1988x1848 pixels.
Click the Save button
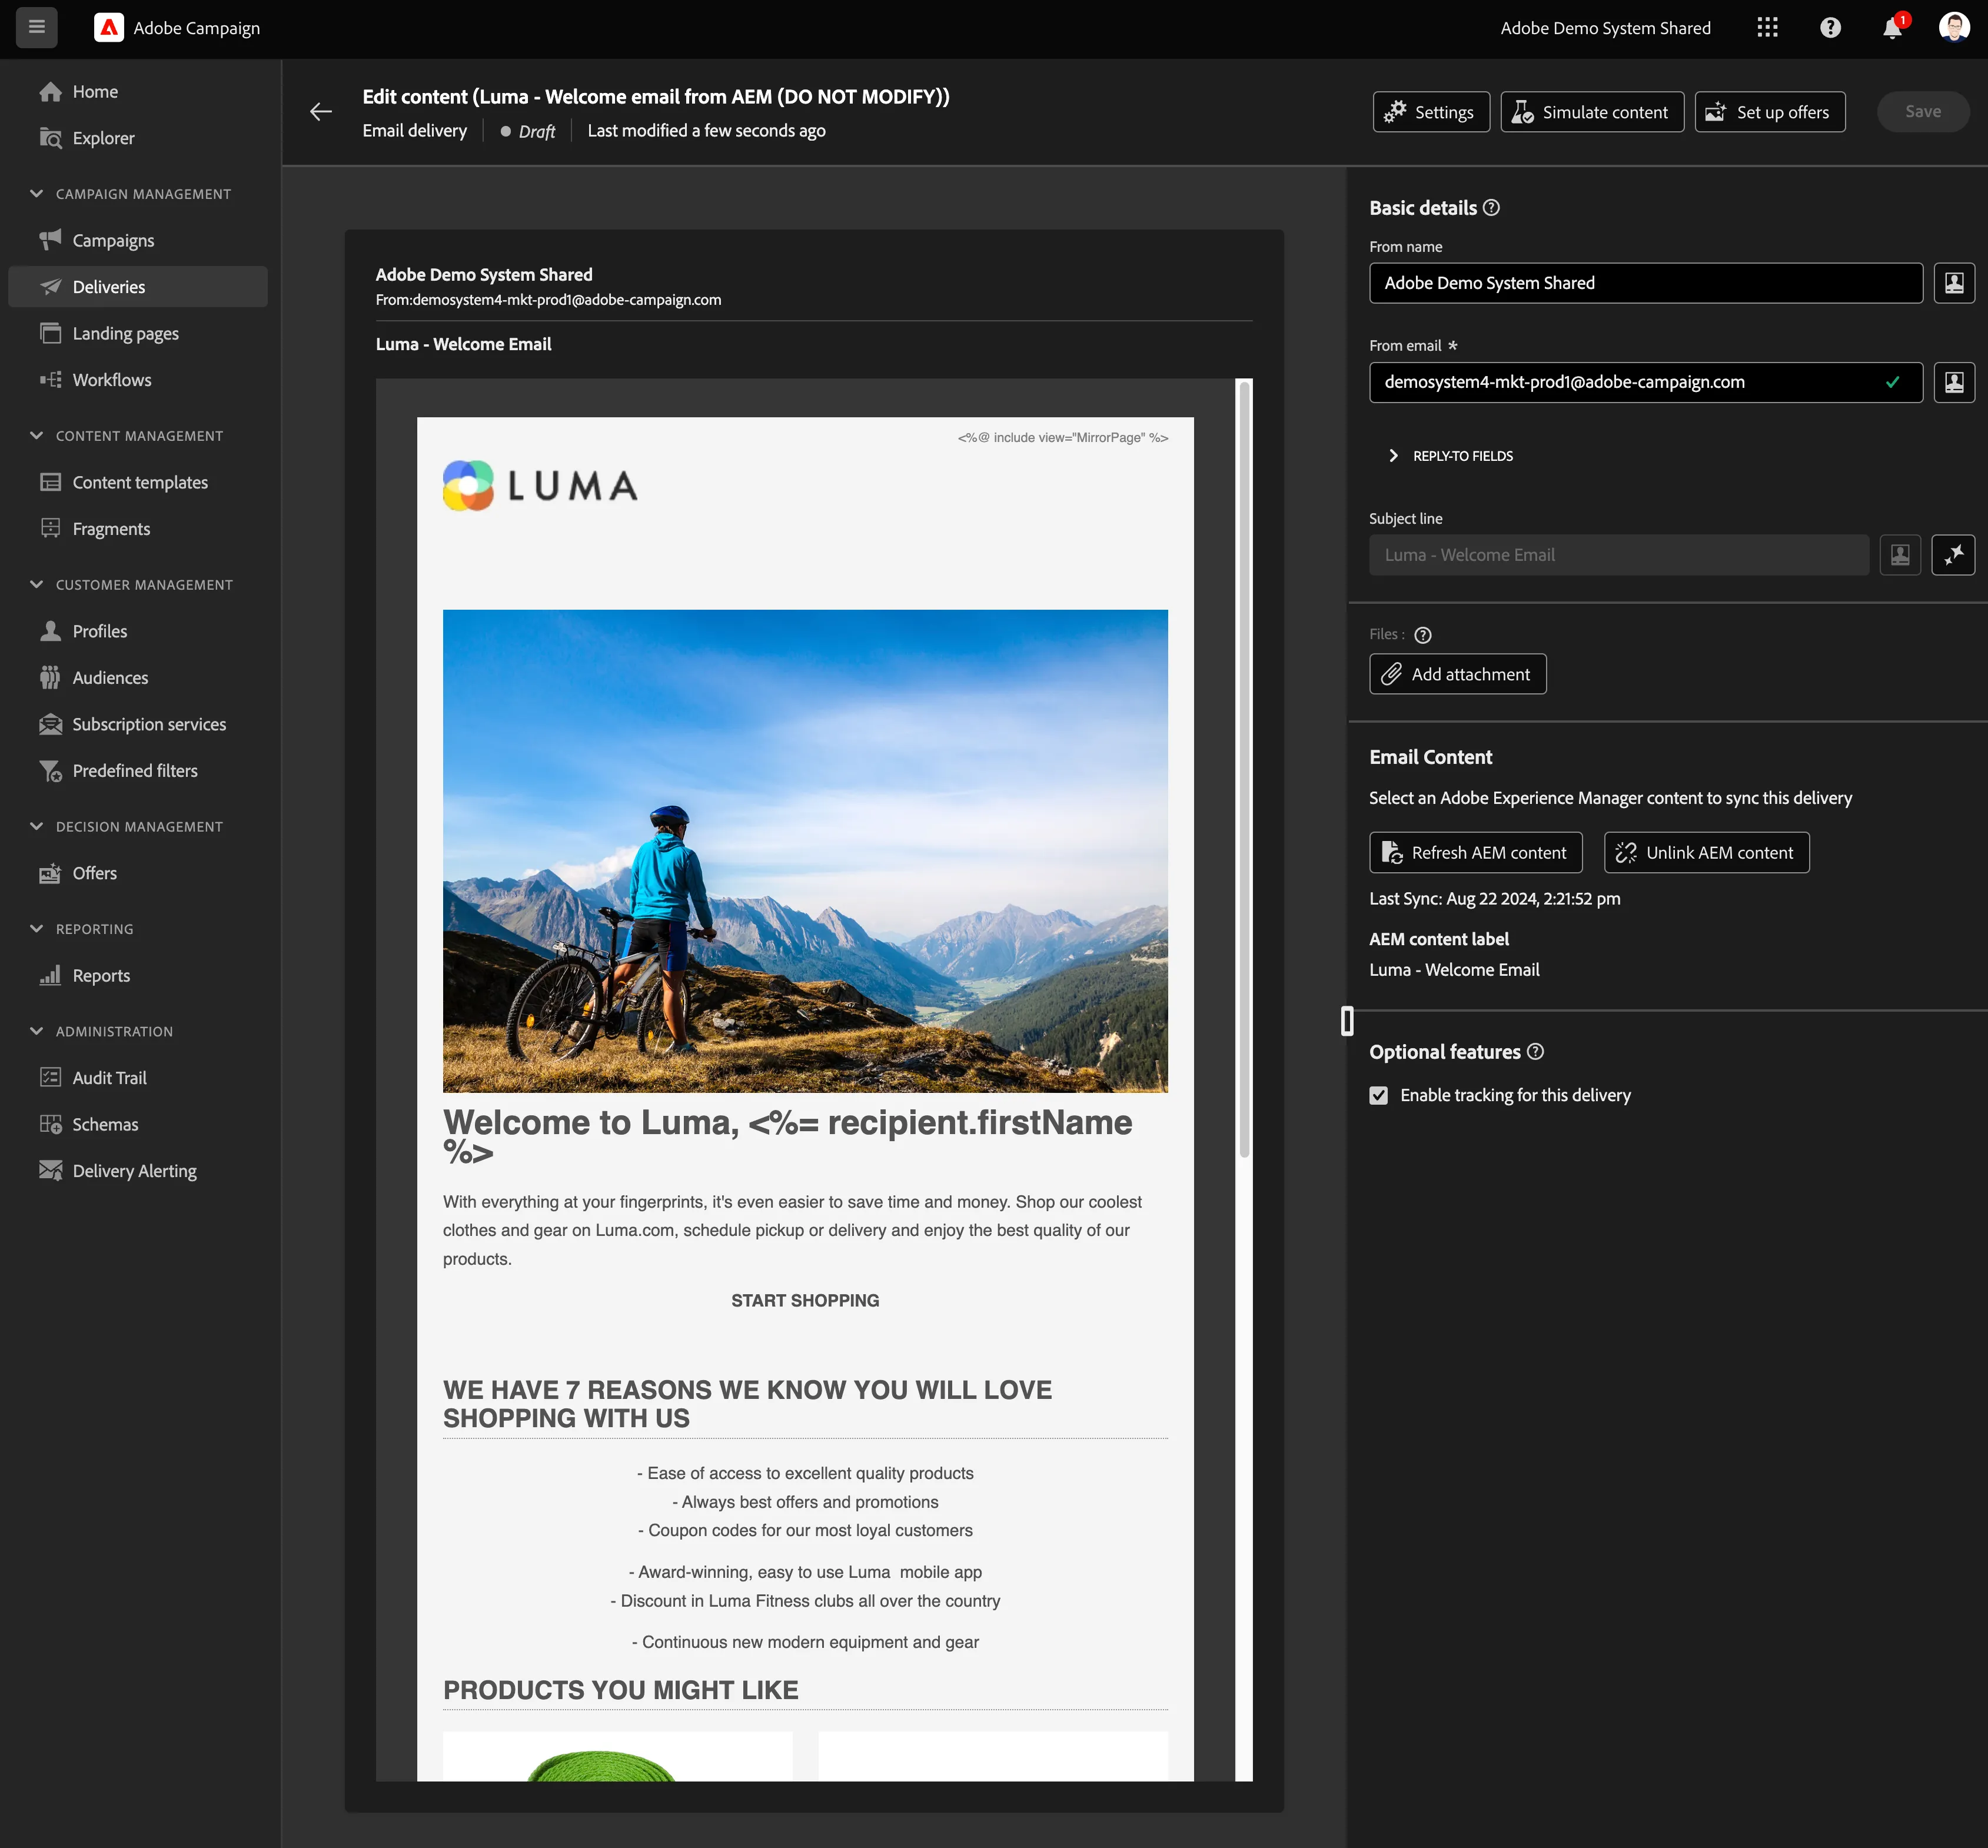pos(1923,112)
